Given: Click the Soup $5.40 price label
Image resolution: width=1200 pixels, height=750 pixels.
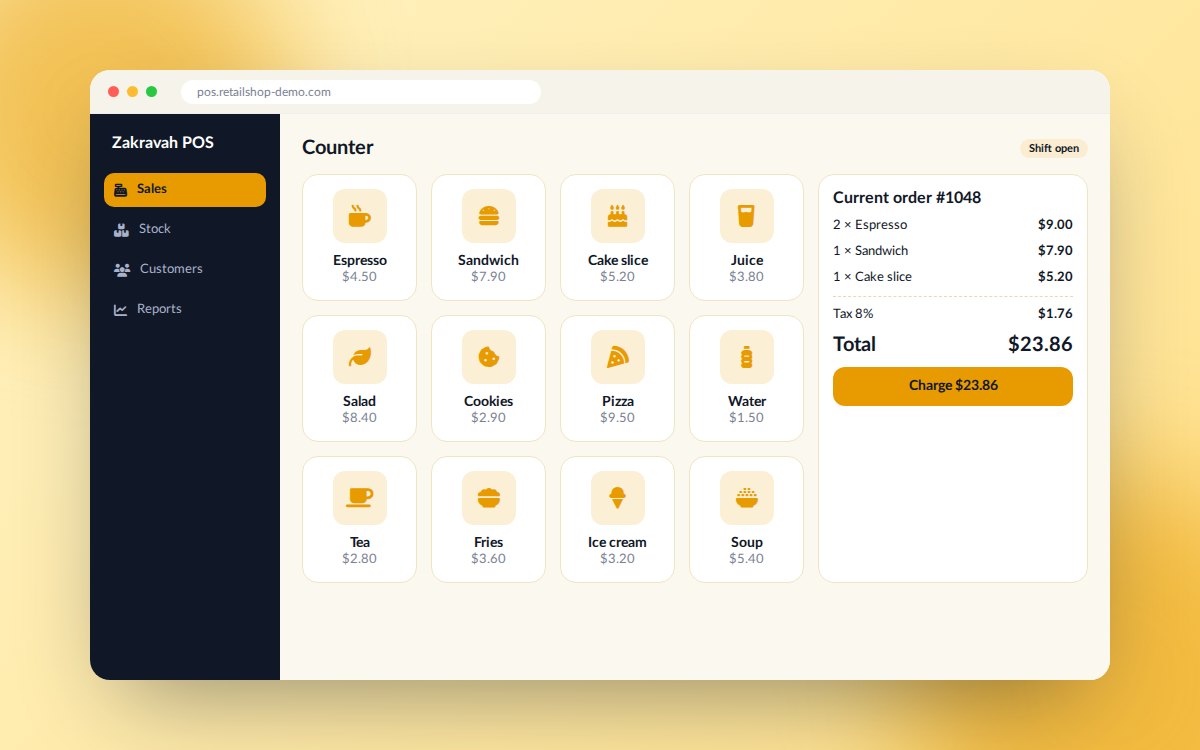Looking at the screenshot, I should pyautogui.click(x=747, y=558).
